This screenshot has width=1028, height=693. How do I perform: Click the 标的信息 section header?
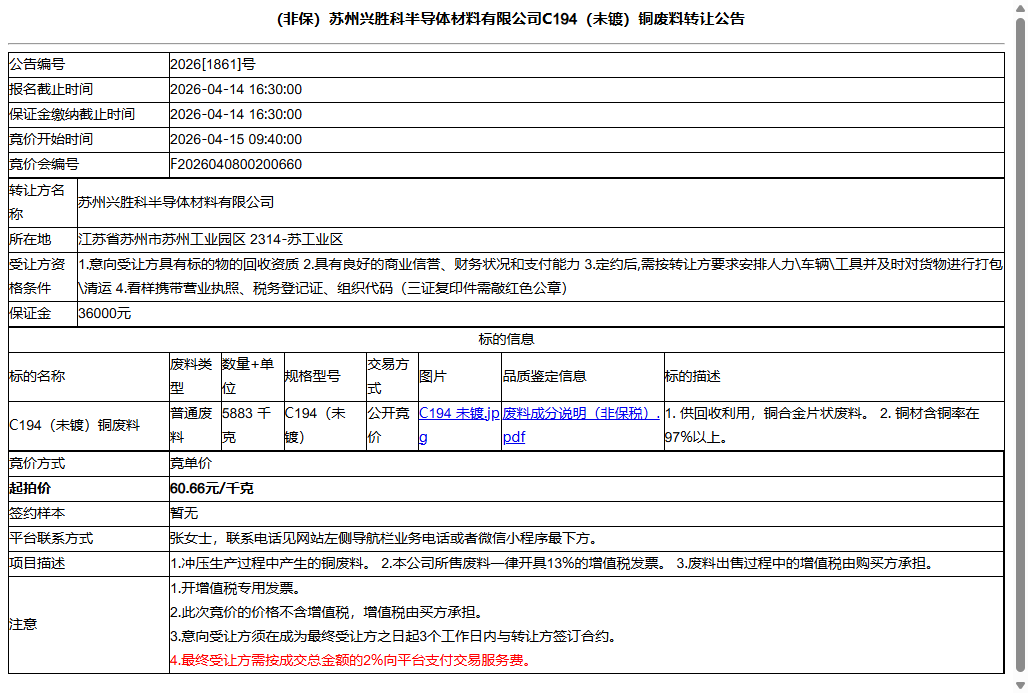pyautogui.click(x=506, y=340)
